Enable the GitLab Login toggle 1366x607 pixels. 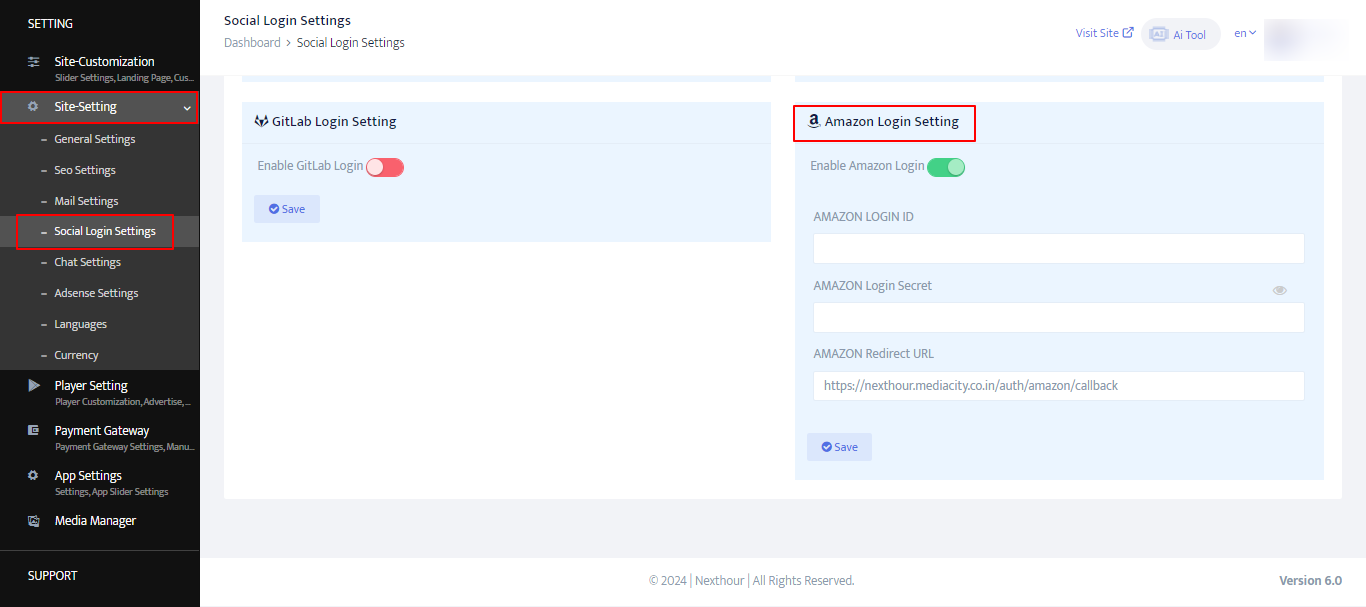(385, 167)
